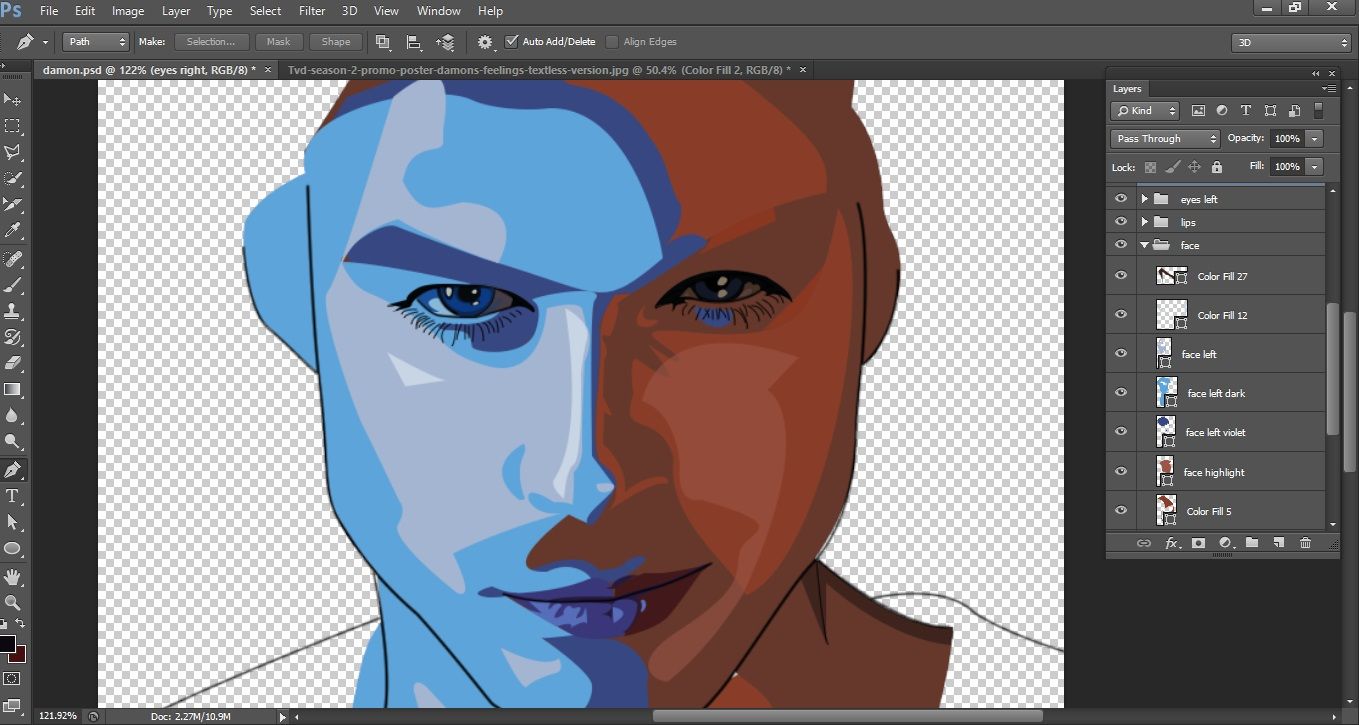This screenshot has height=725, width=1359.
Task: Open Pass Through blend mode dropdown
Action: 1165,139
